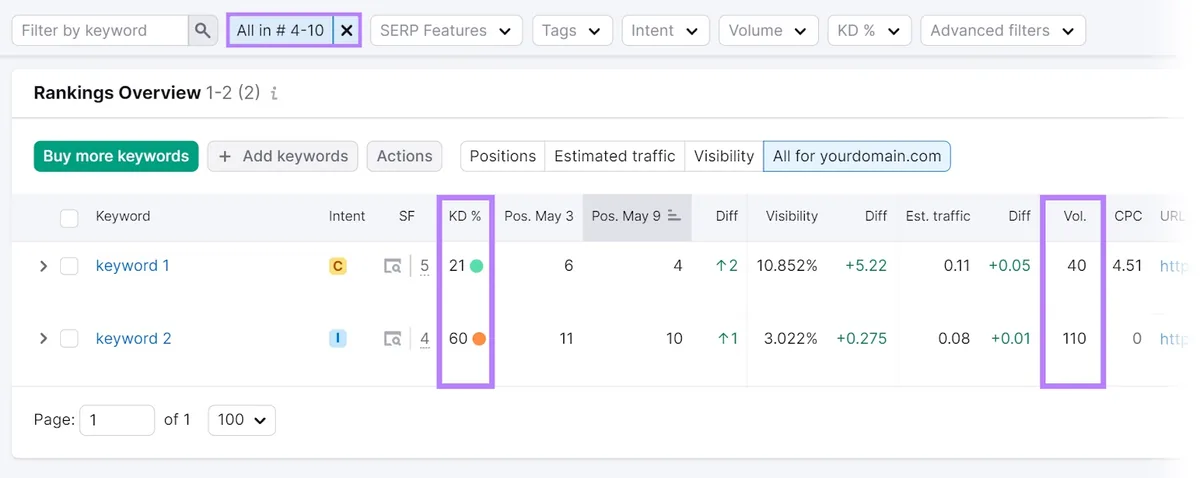Click the Rankings Overview info icon
Viewport: 1200px width, 478px height.
coord(274,93)
